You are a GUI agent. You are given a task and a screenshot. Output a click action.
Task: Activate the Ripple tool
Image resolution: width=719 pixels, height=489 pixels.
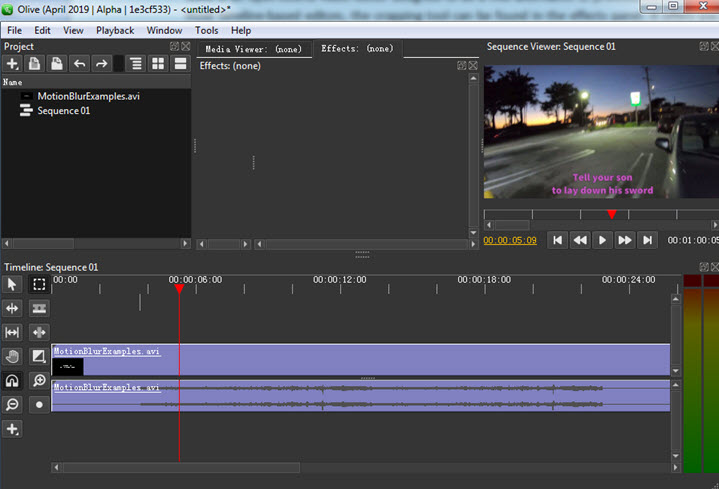tap(13, 309)
